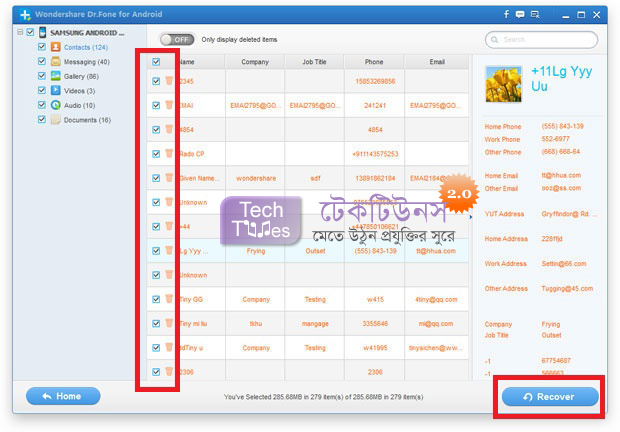Image resolution: width=620 pixels, height=432 pixels.
Task: Uncheck the checkbox for contact Rado CP
Action: (x=156, y=154)
